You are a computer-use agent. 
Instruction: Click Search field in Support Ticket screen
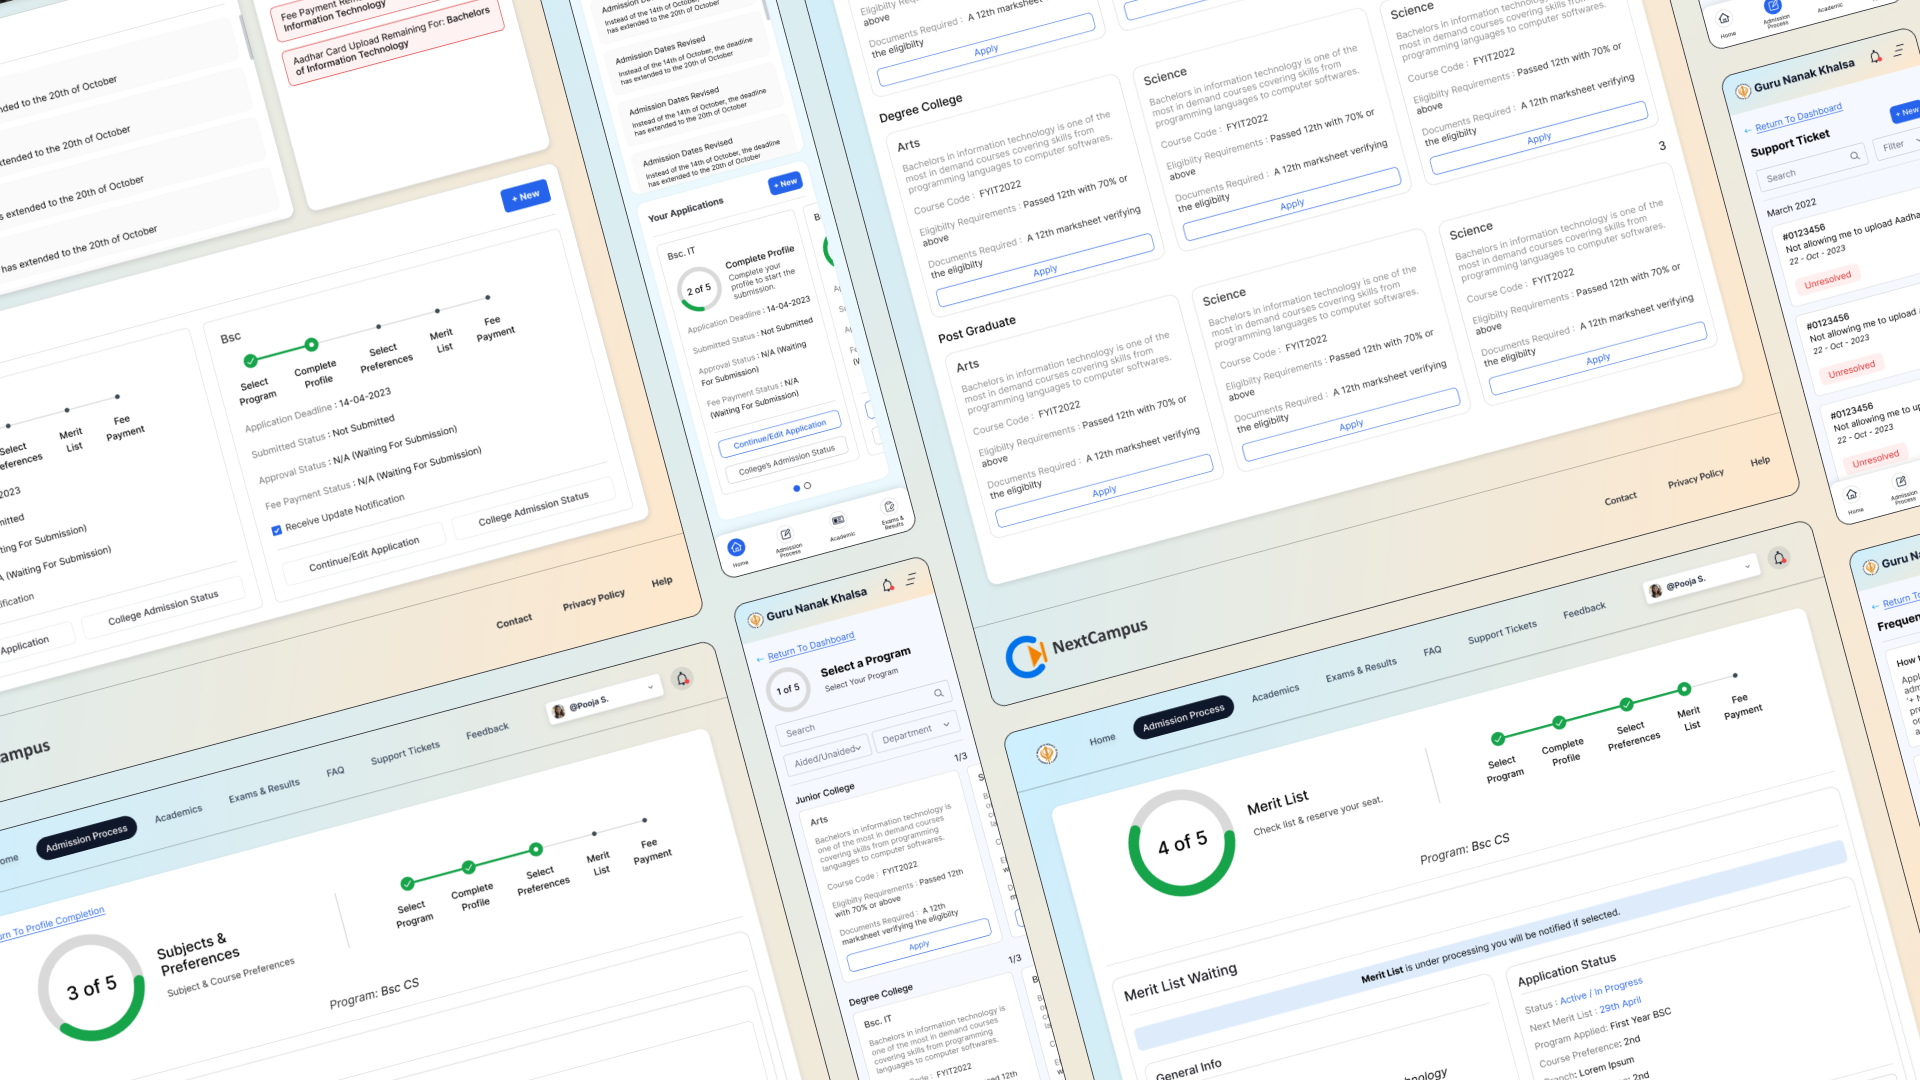pyautogui.click(x=1811, y=167)
